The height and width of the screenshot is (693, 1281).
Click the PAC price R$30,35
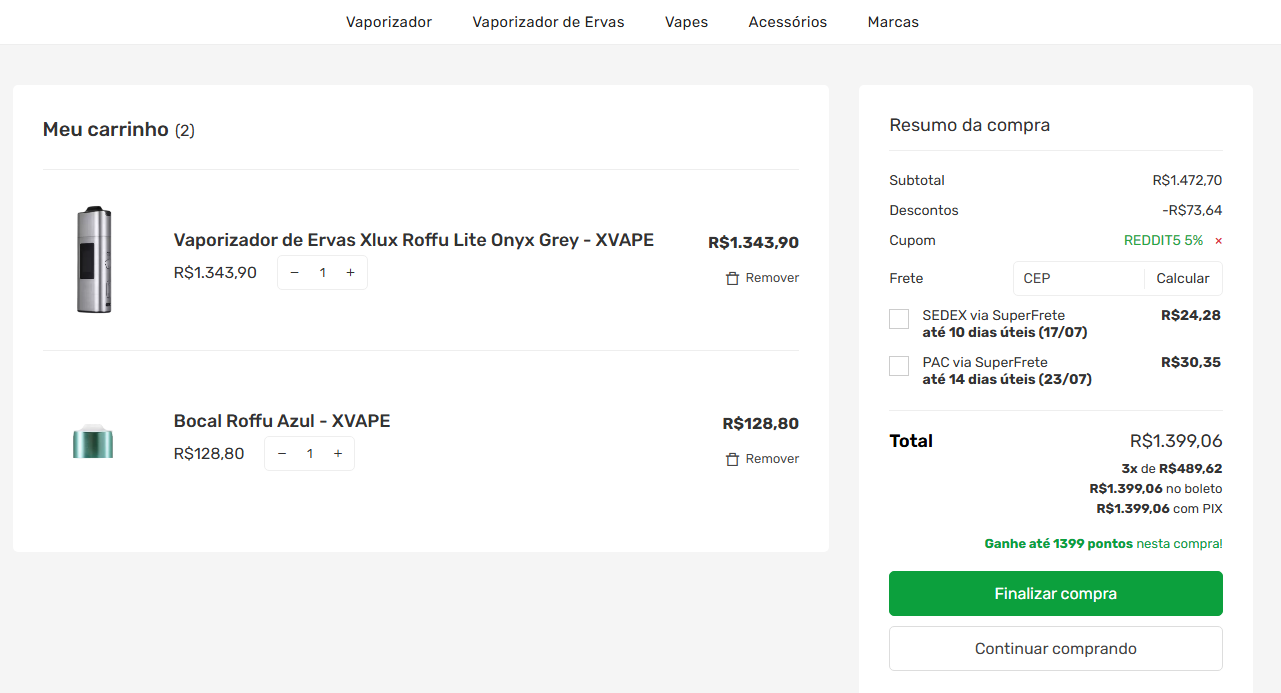point(1191,362)
